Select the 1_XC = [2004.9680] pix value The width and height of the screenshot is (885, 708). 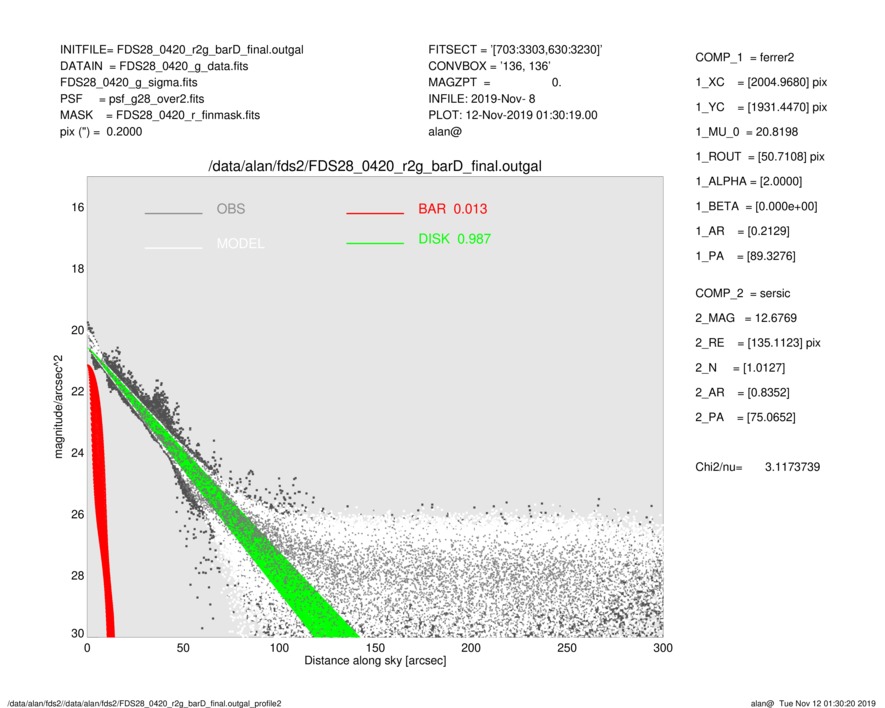click(761, 82)
